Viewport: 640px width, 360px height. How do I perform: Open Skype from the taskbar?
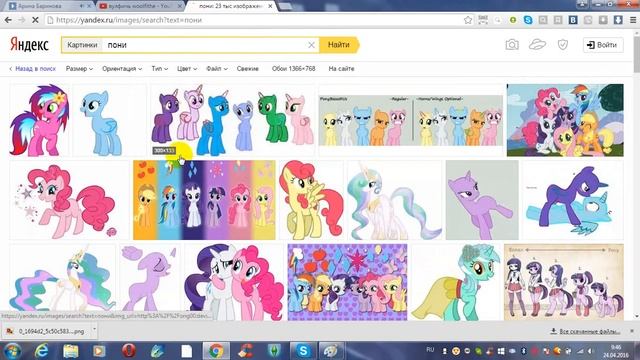303,351
